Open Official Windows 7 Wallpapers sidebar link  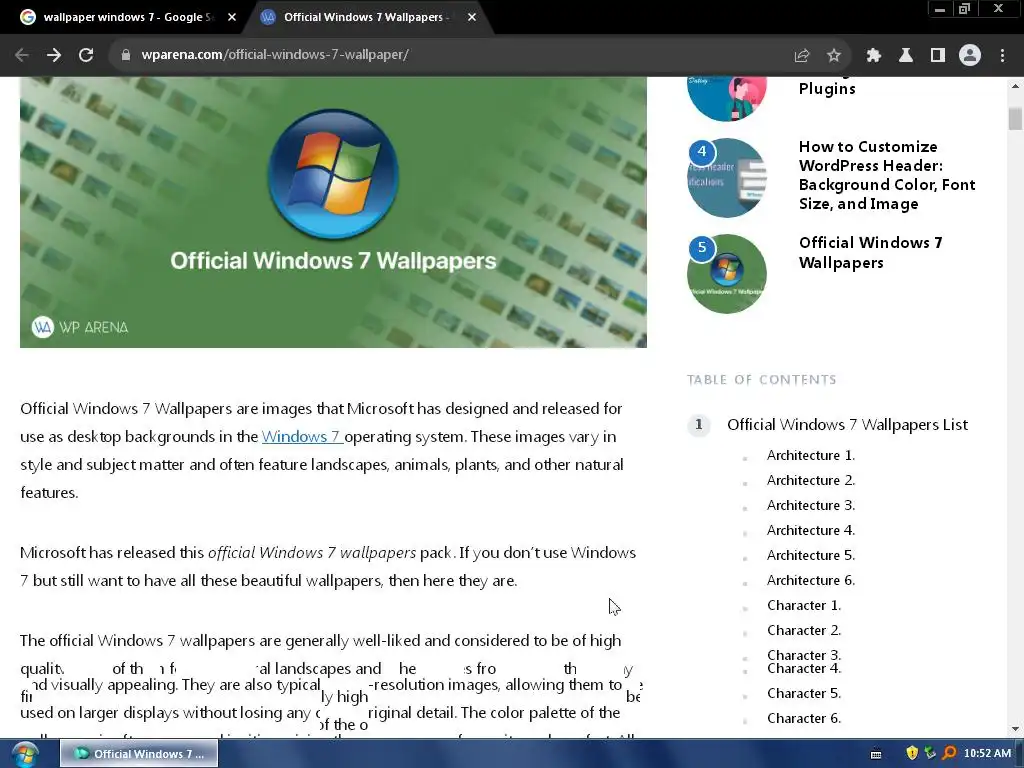[x=871, y=252]
